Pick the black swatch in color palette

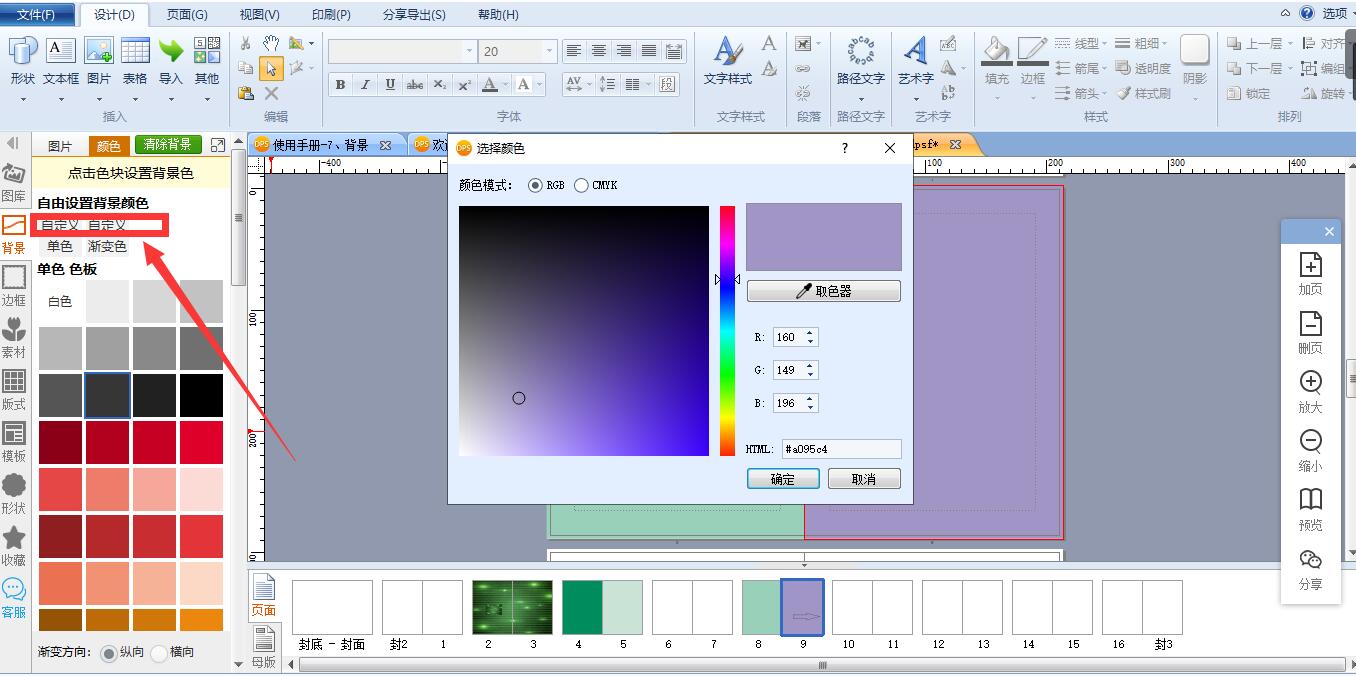pos(202,396)
